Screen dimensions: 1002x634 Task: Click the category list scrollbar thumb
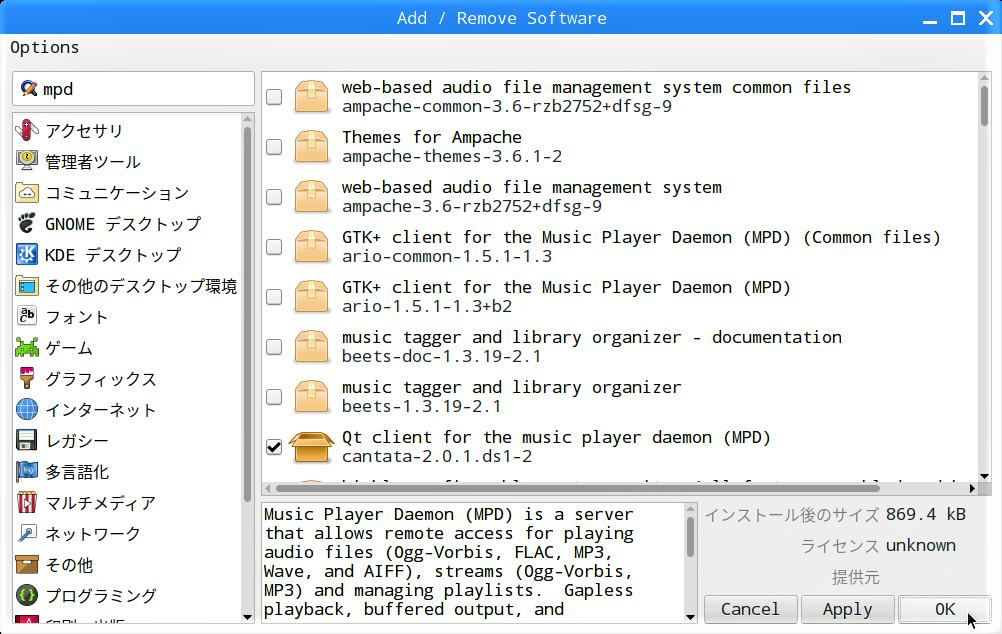247,314
